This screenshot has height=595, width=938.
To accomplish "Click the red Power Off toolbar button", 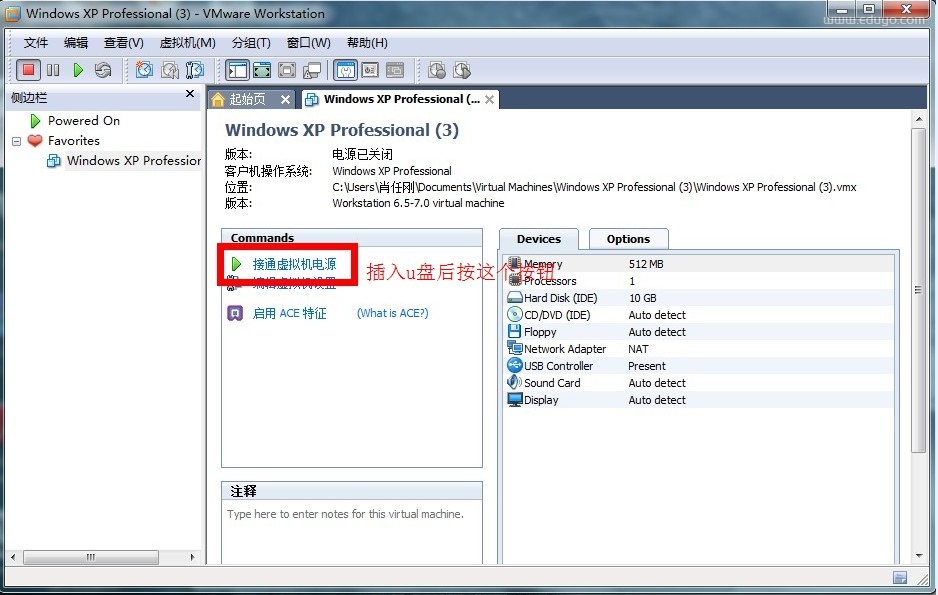I will point(28,70).
